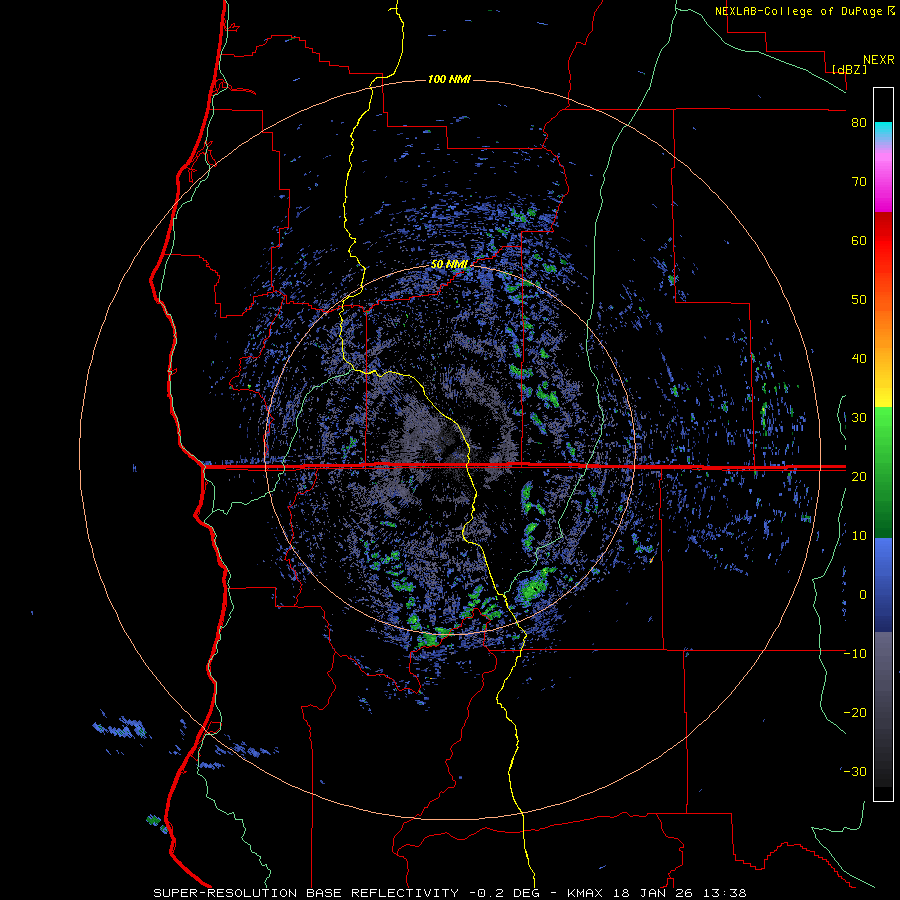This screenshot has height=900, width=900.
Task: Click the 80 value on the dBZ scale
Action: point(859,123)
